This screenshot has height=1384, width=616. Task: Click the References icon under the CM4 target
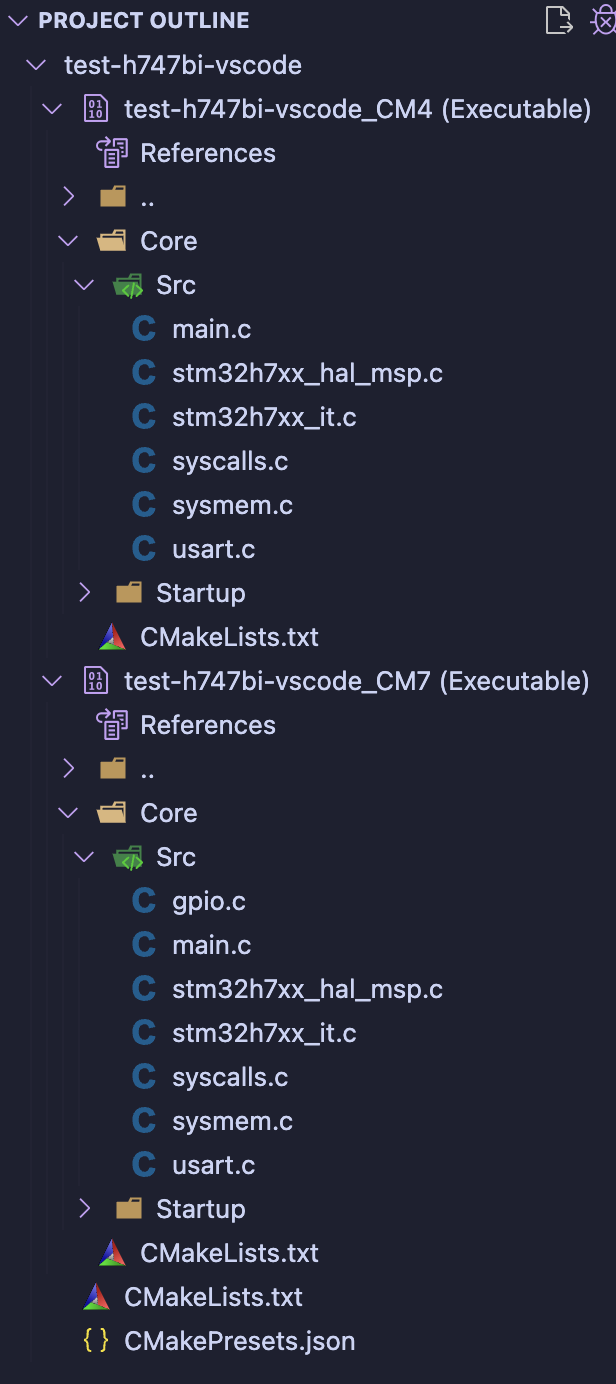click(x=112, y=152)
